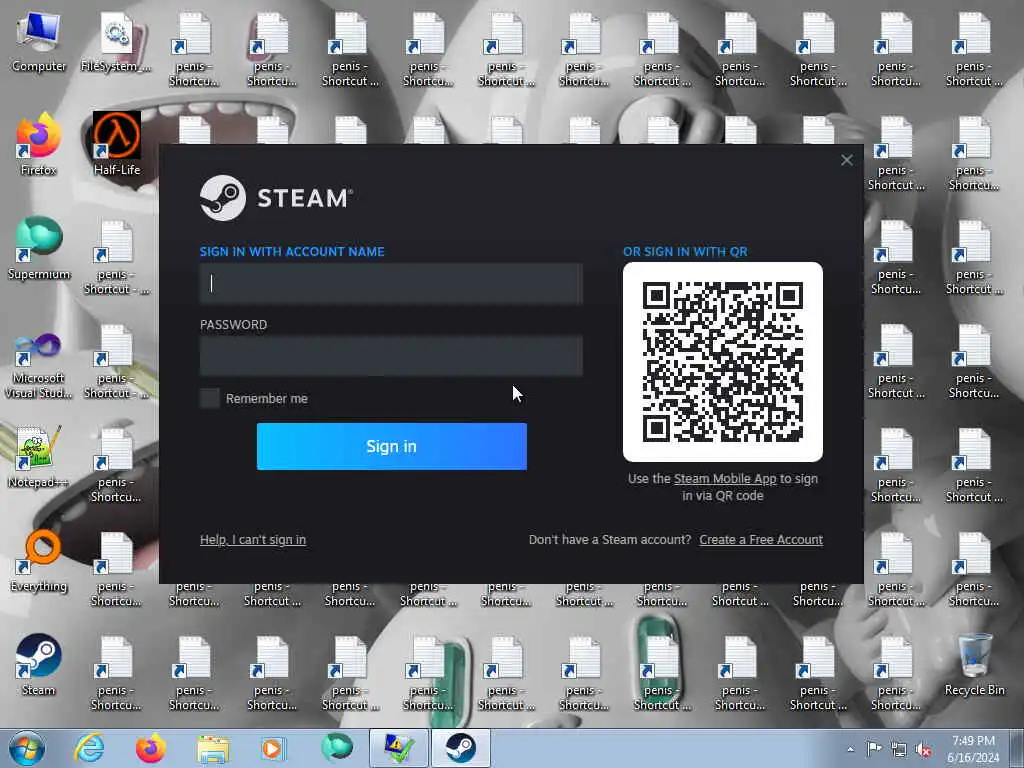This screenshot has height=768, width=1024.
Task: Switch to the warning-checkmark taskbar program
Action: click(x=398, y=748)
